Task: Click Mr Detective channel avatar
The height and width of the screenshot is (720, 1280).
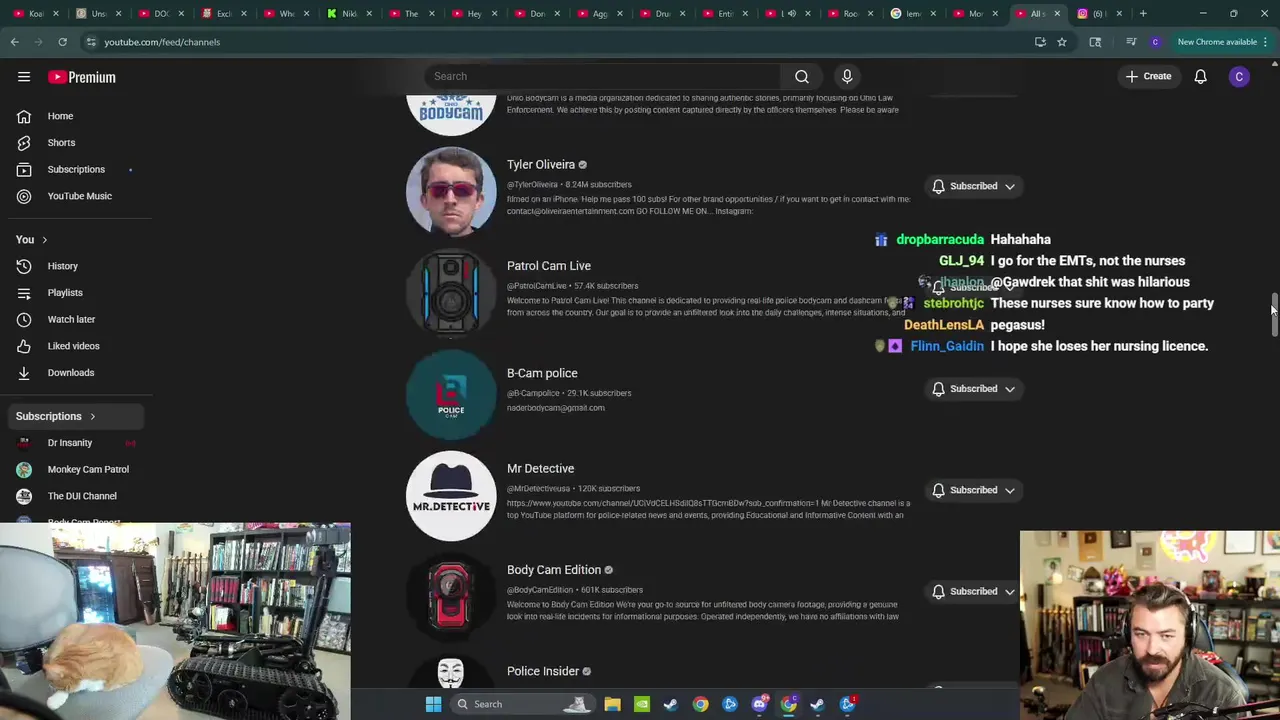Action: pyautogui.click(x=451, y=496)
